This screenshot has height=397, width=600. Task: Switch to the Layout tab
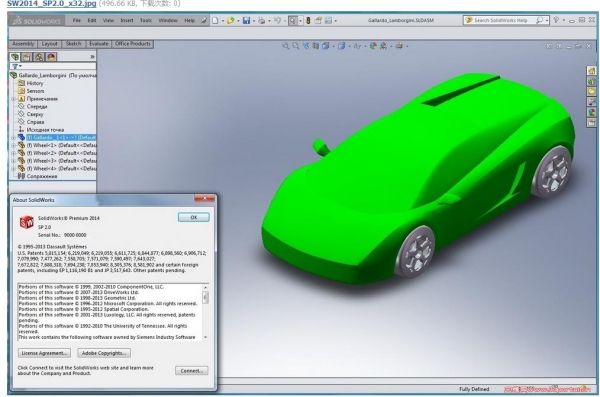tap(49, 44)
